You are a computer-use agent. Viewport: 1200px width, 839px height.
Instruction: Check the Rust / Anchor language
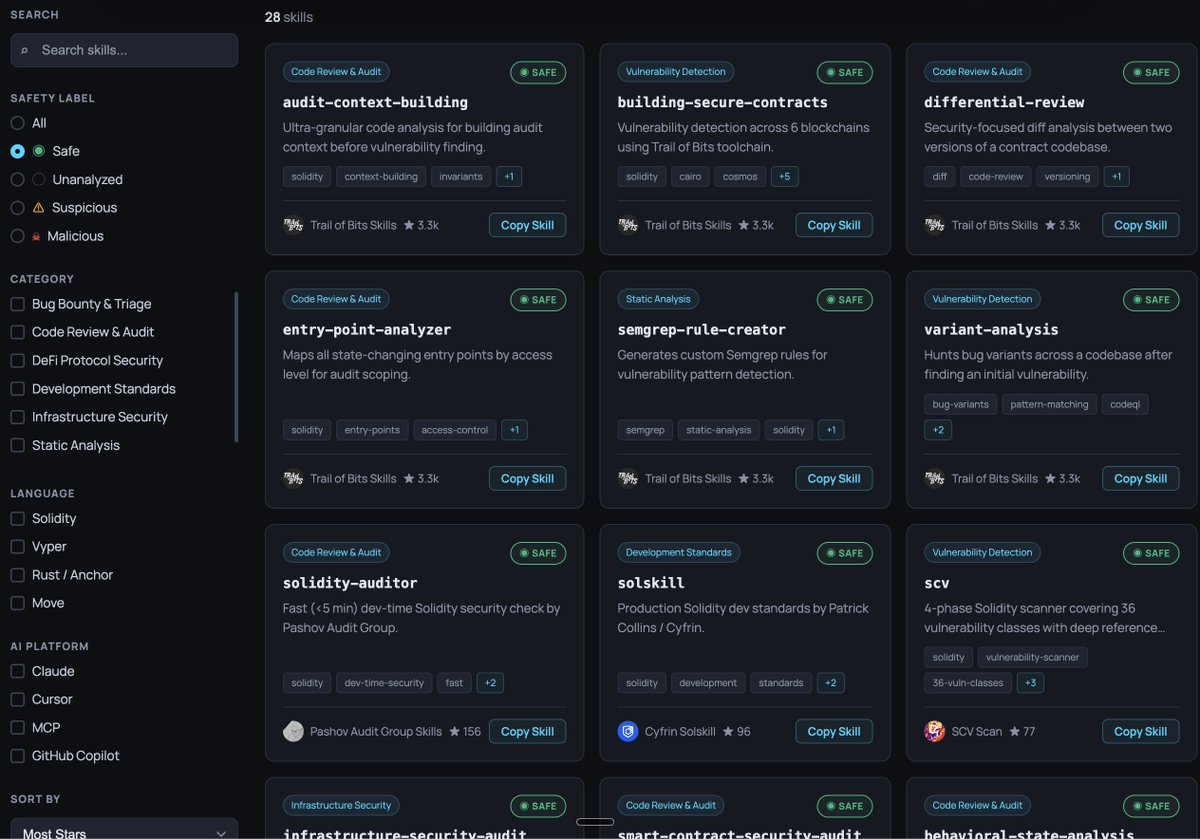coord(17,575)
